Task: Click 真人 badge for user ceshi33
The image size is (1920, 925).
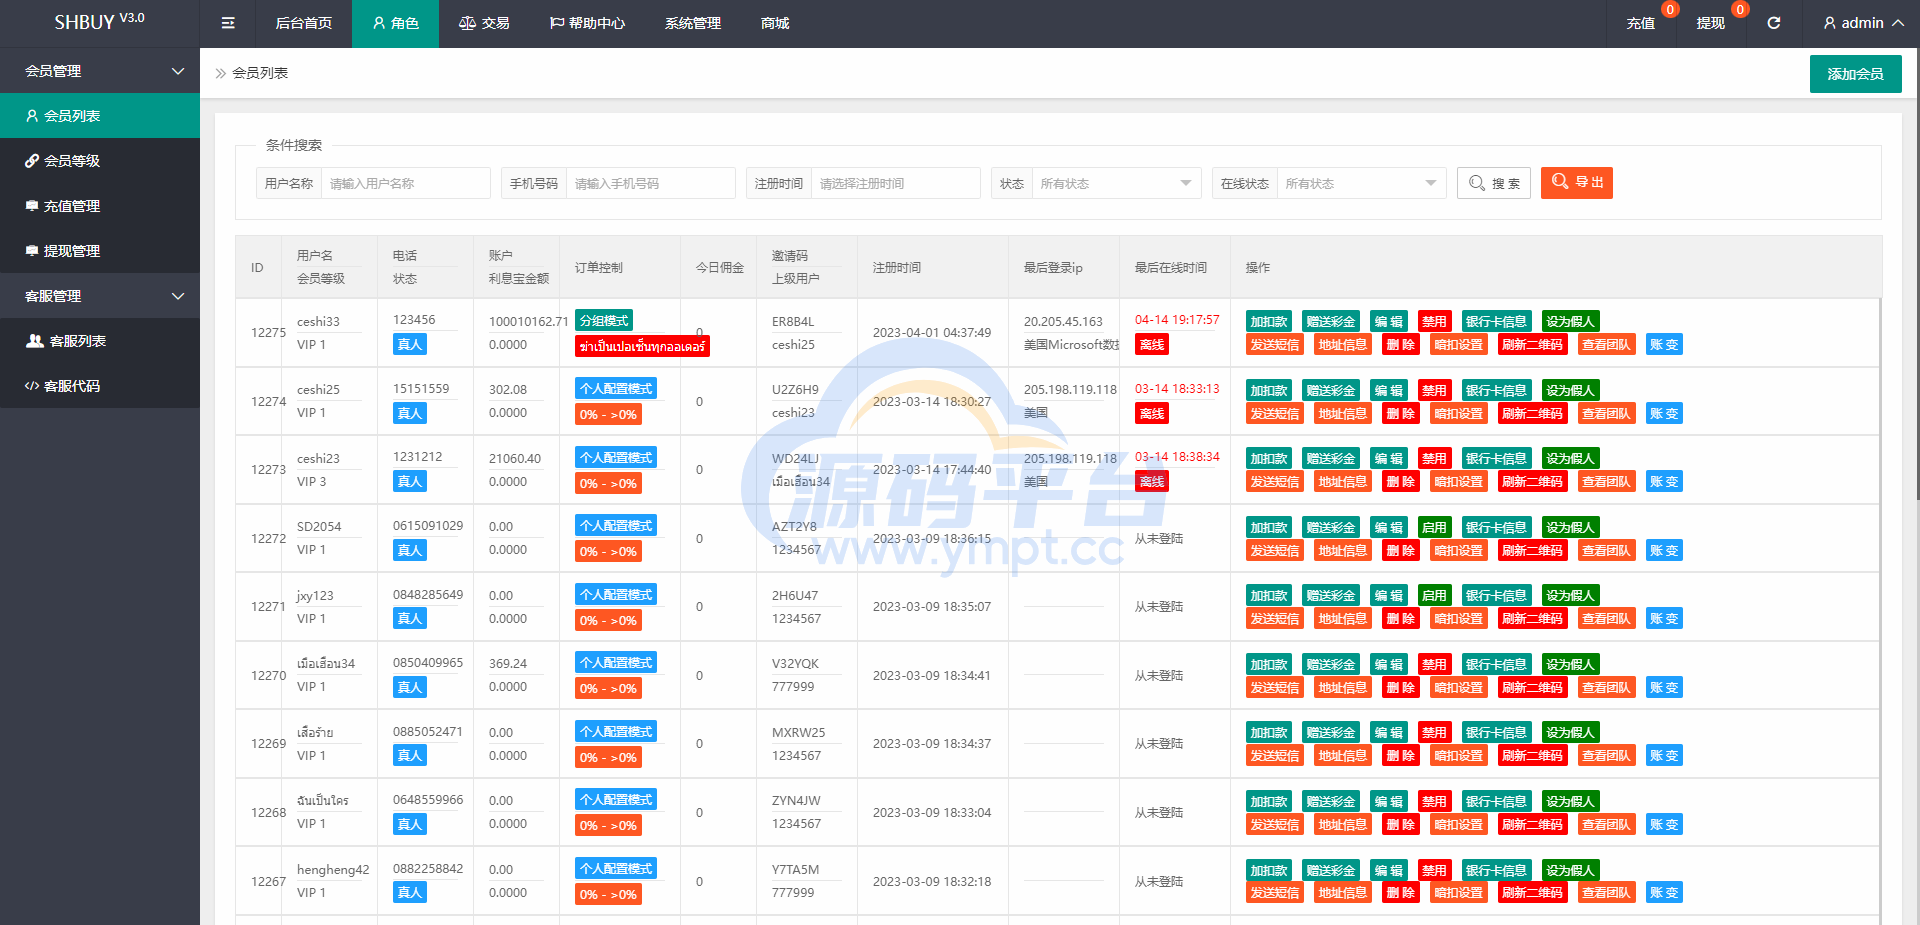Action: [410, 344]
